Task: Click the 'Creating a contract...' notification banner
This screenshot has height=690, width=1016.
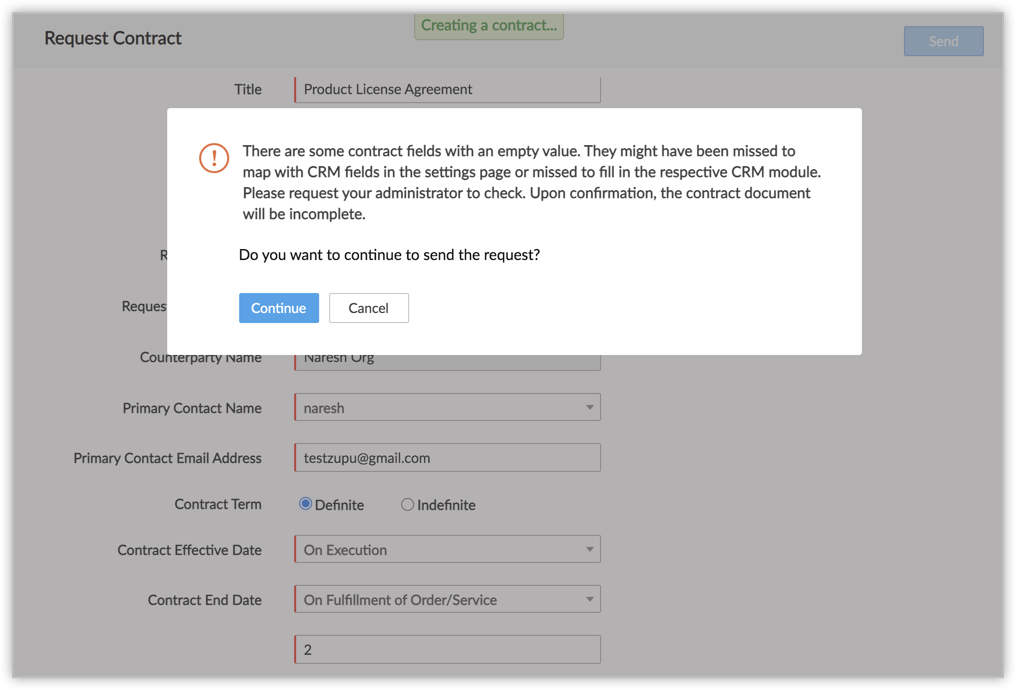Action: 489,26
